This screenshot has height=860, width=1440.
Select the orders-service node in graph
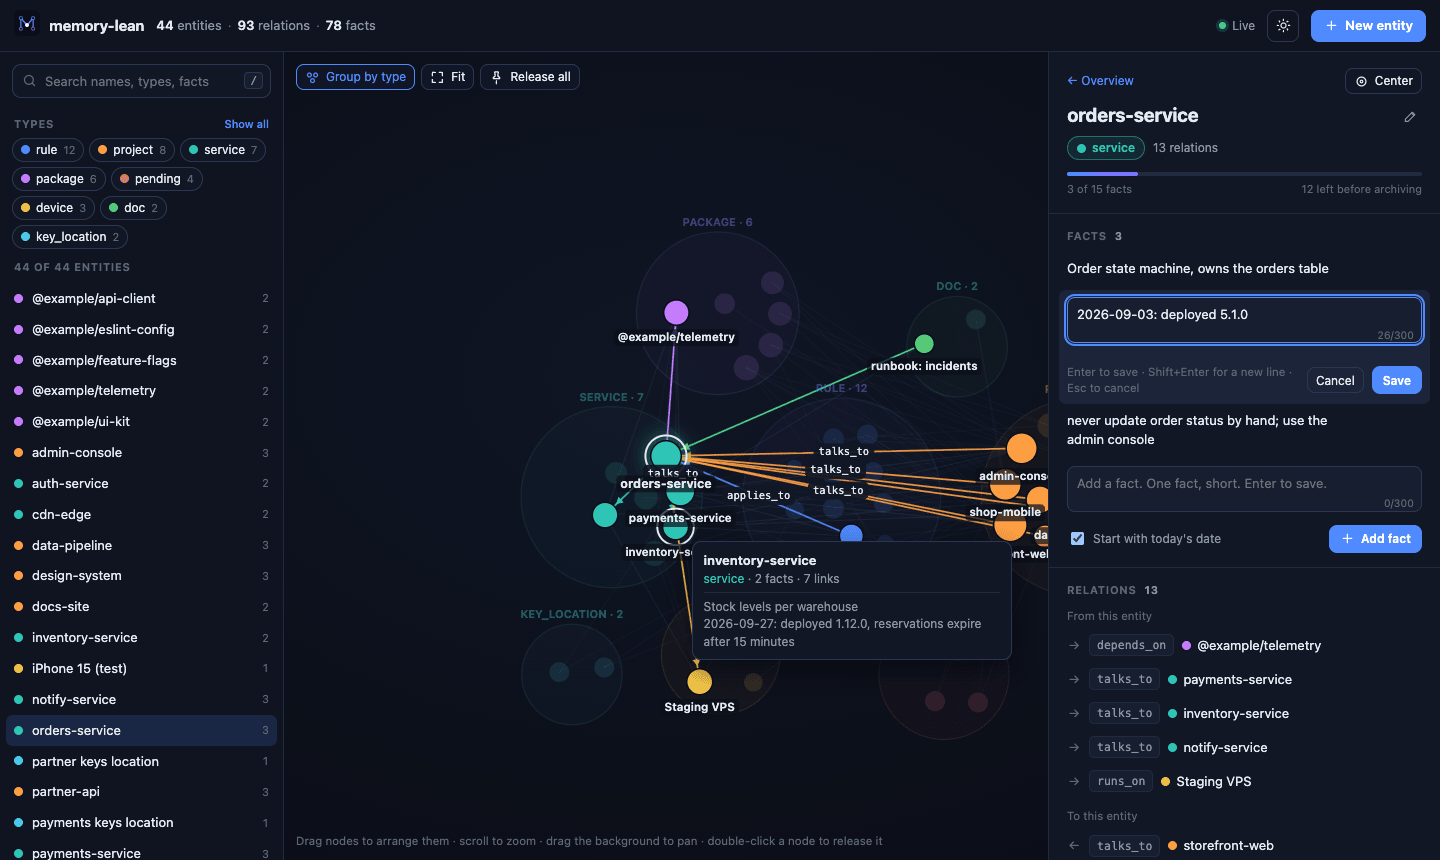666,456
